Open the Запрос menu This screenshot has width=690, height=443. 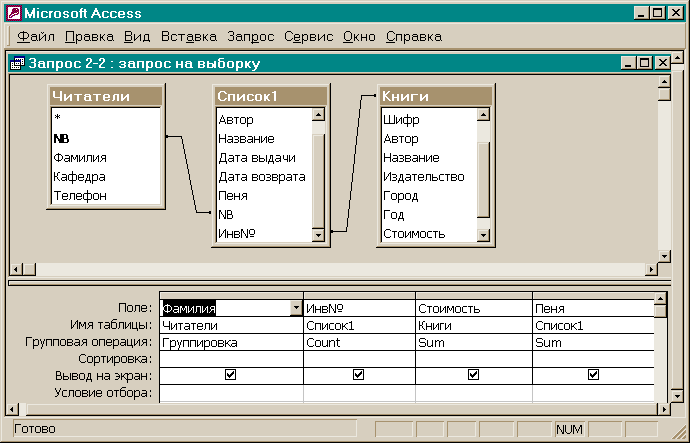[251, 37]
